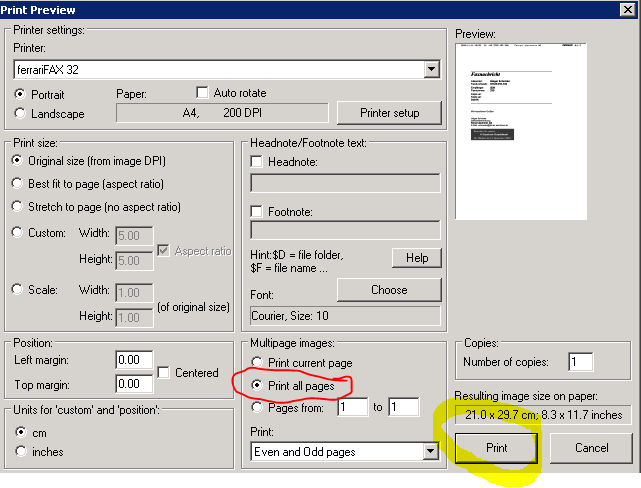Expand the Even and Odd pages dropdown
Image resolution: width=641 pixels, height=488 pixels.
pos(431,451)
